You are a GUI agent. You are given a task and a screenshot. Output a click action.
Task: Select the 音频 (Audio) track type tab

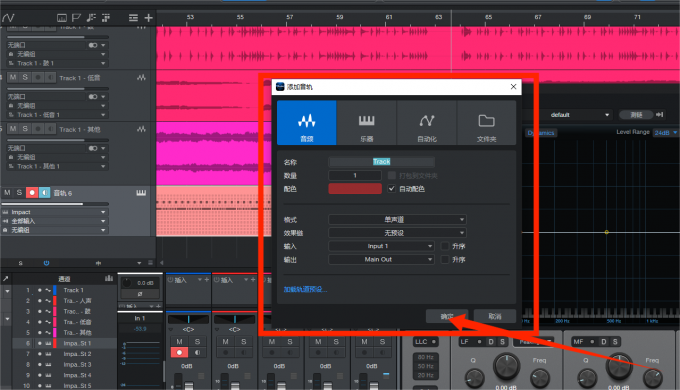307,123
